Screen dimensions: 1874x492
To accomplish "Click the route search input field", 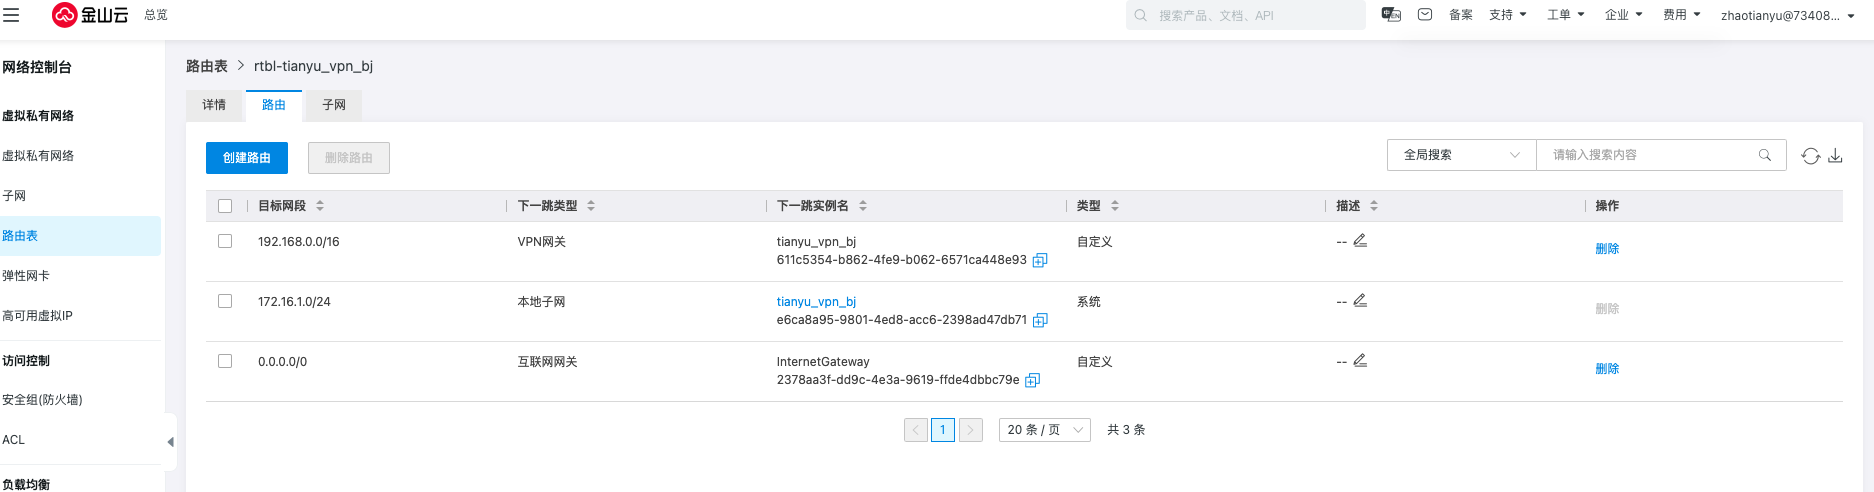I will coord(1650,155).
